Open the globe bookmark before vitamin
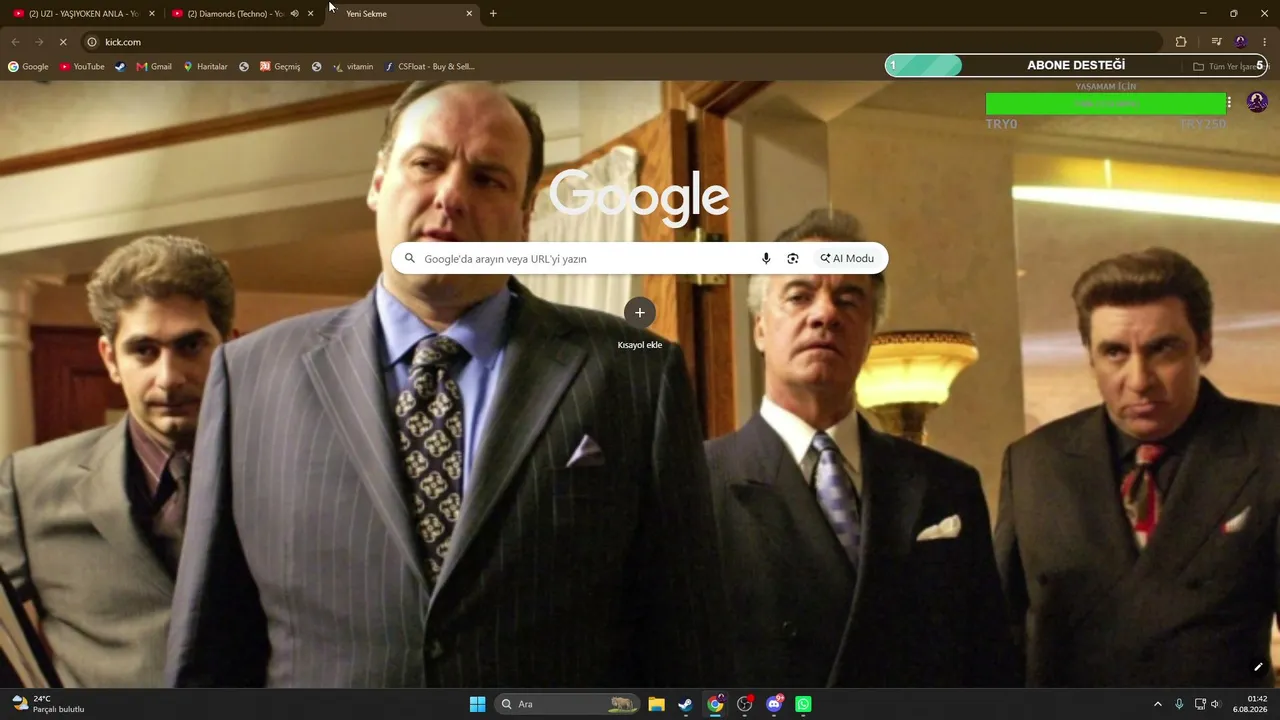 [x=316, y=67]
